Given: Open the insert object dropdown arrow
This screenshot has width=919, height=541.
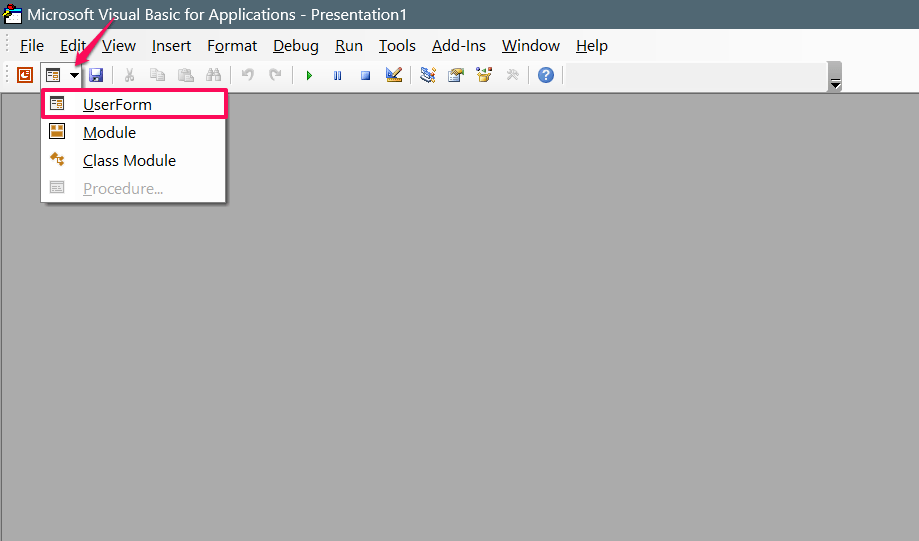Looking at the screenshot, I should tap(74, 75).
